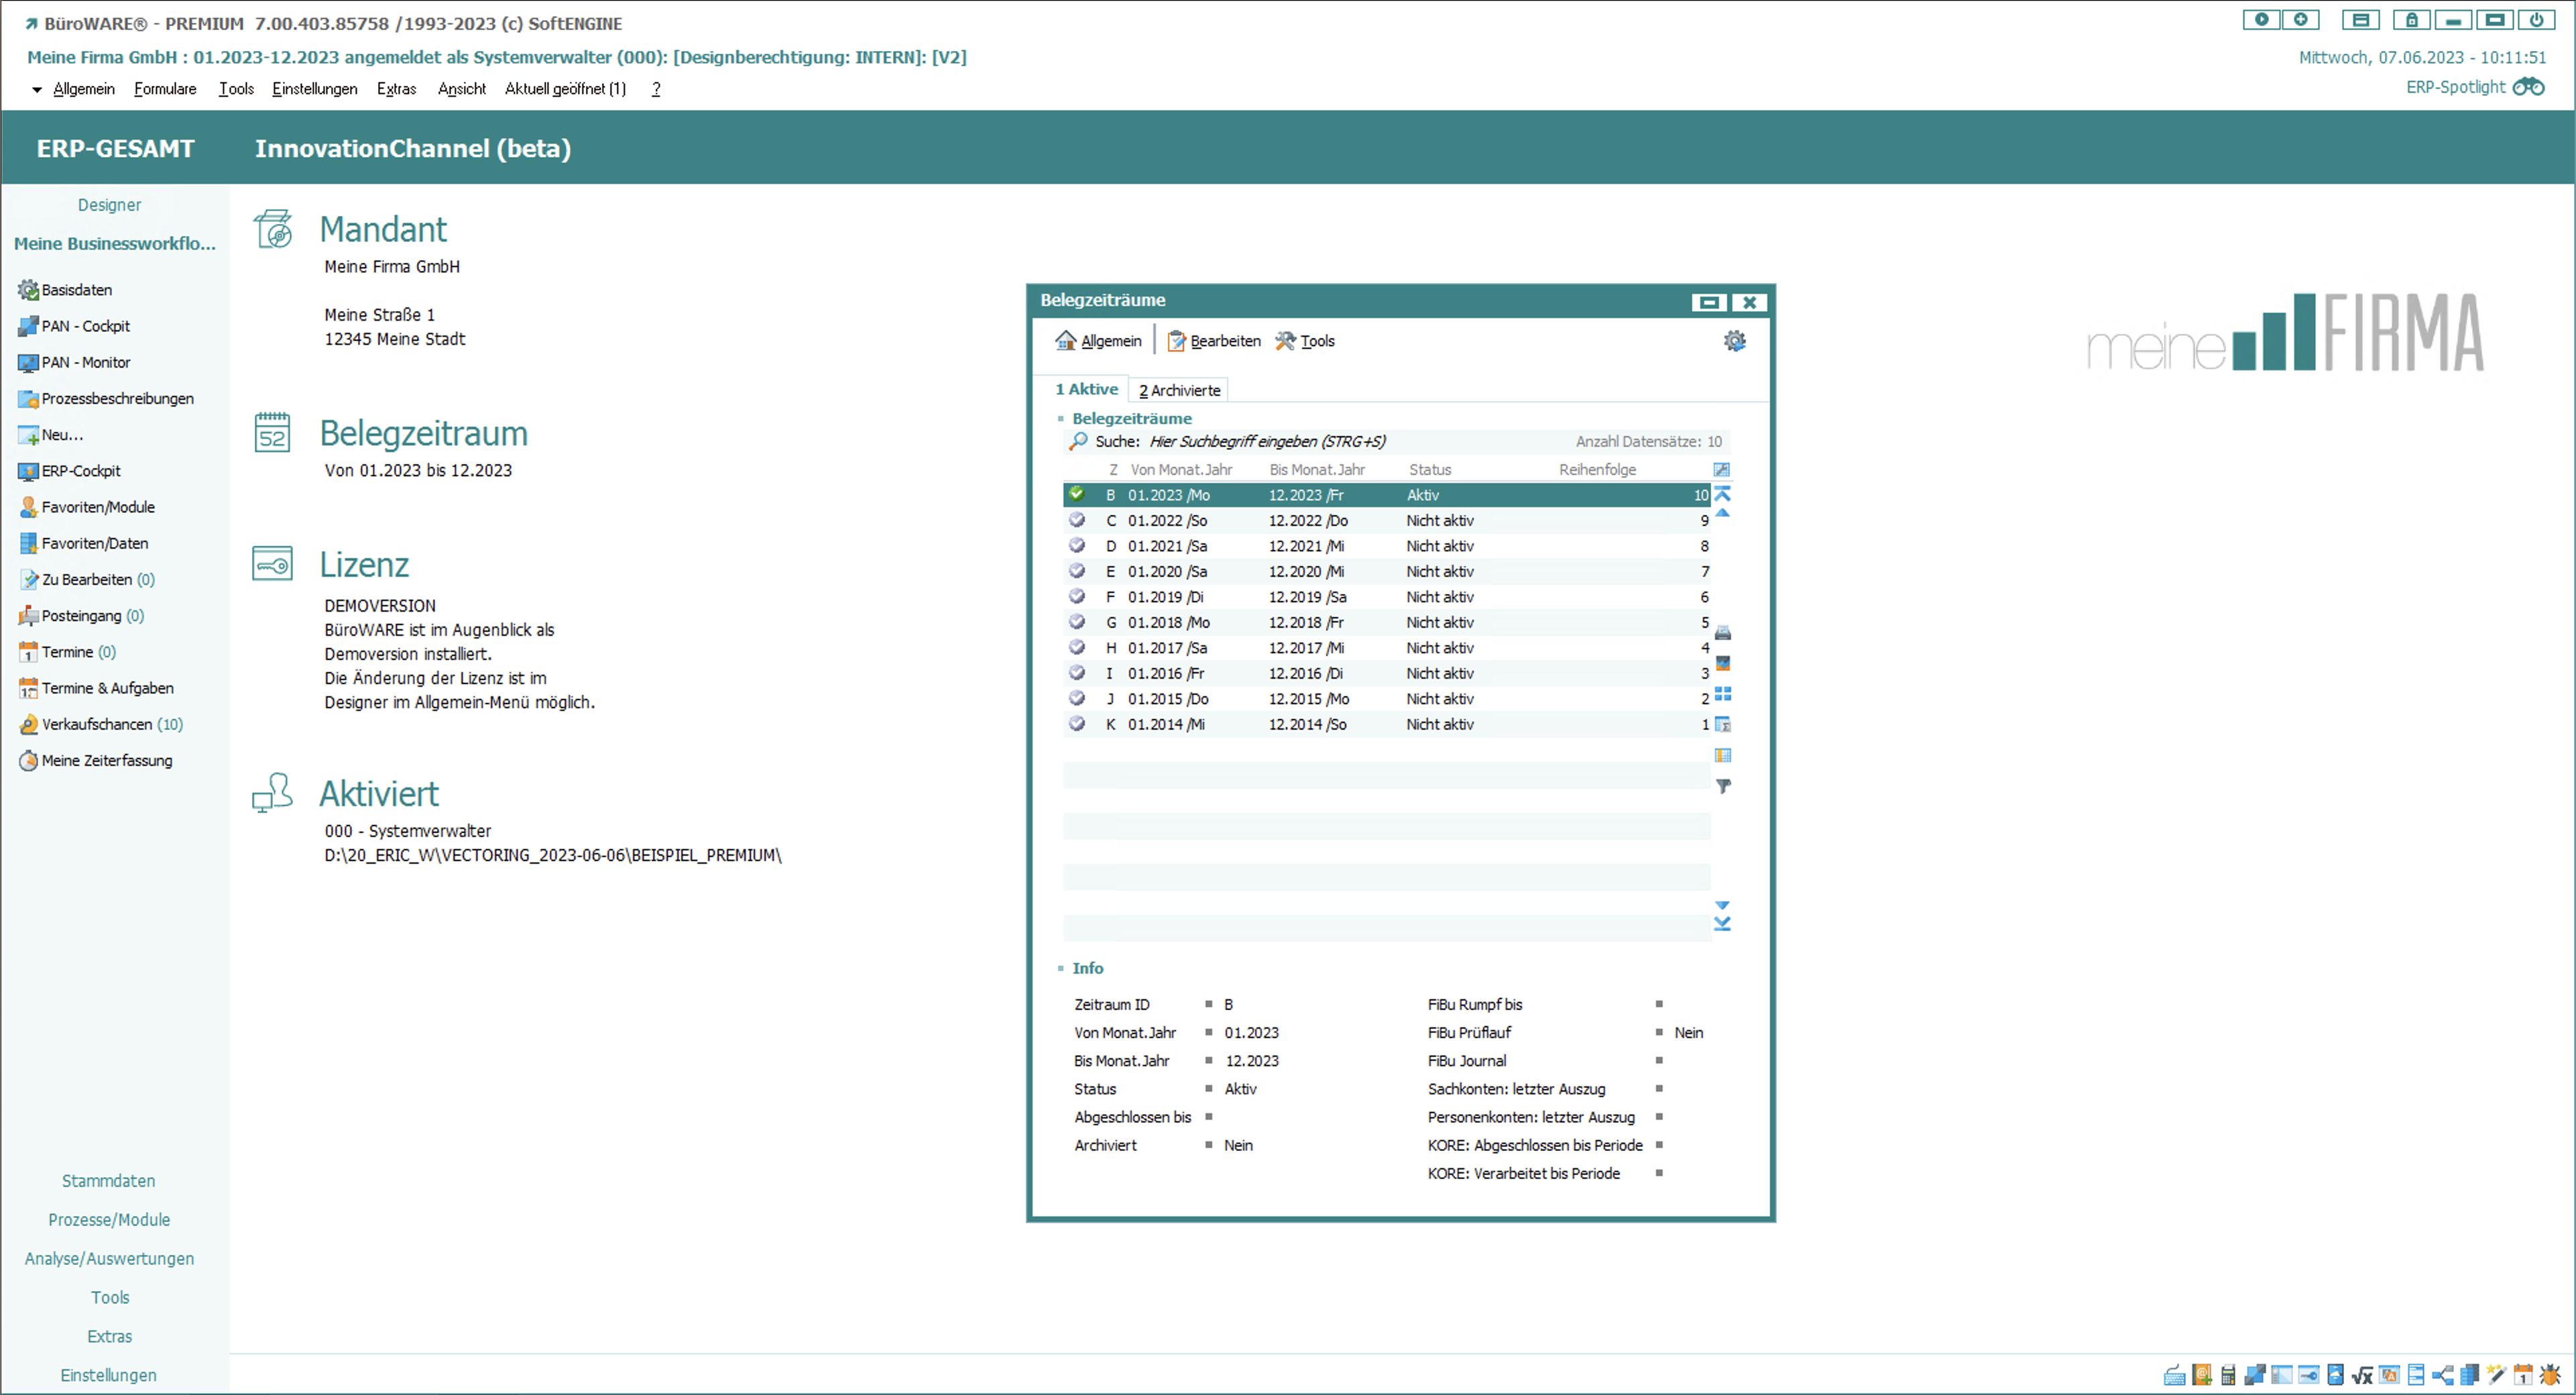Click the search magnifier icon
This screenshot has width=2576, height=1395.
(x=1078, y=441)
